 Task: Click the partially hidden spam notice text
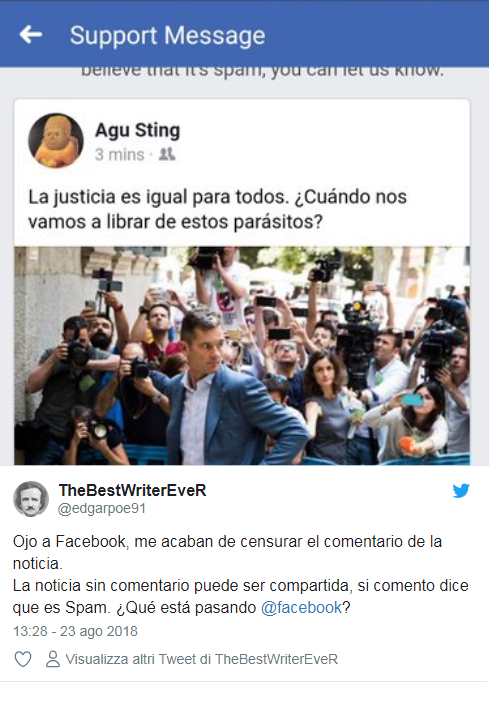(x=262, y=71)
